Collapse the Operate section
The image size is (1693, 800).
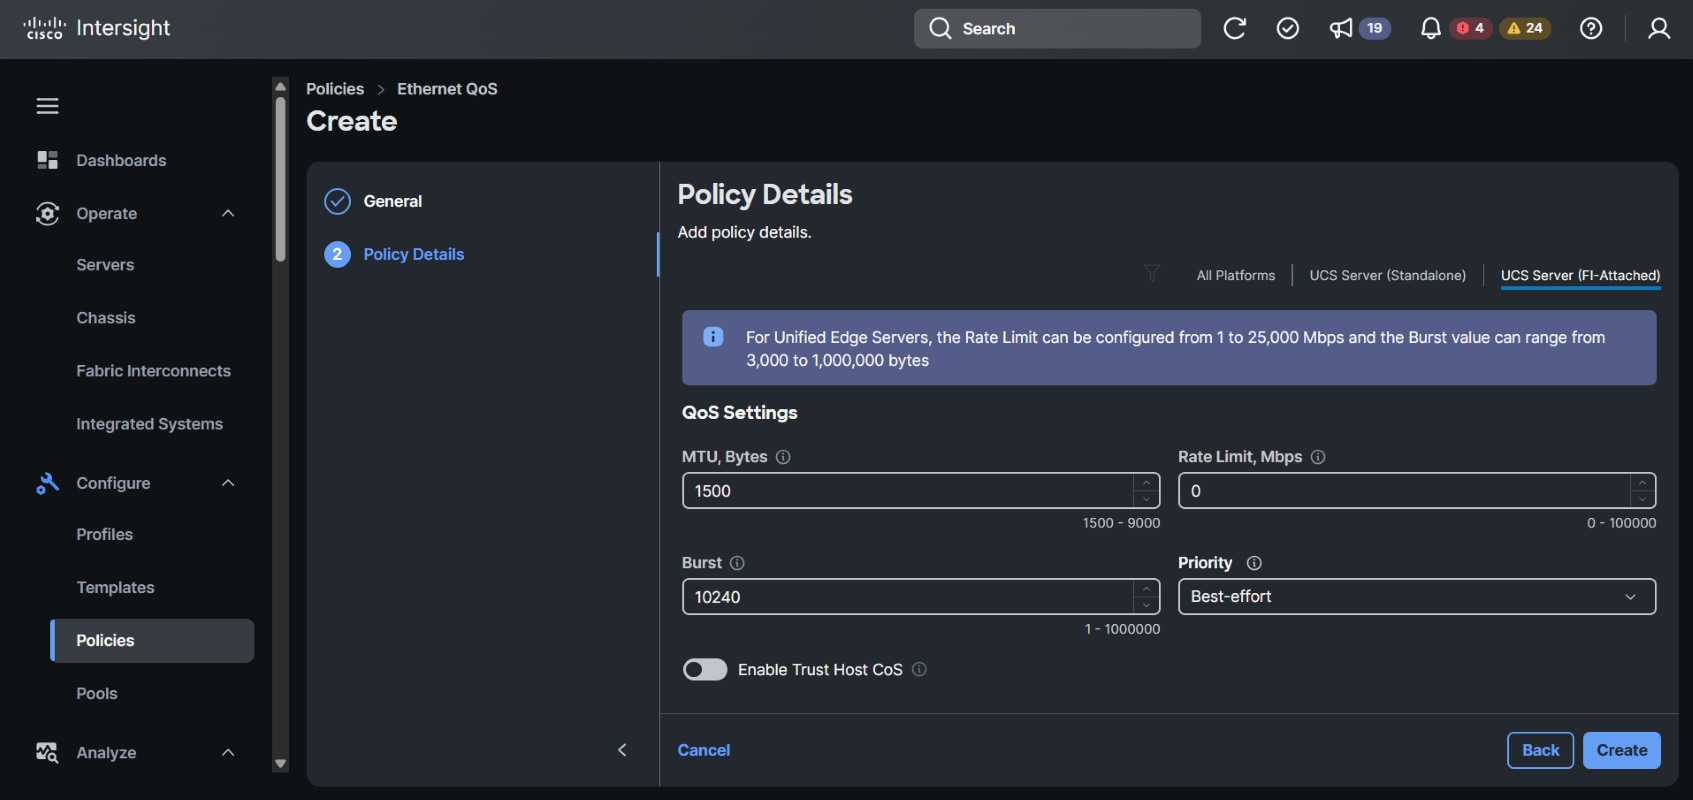click(x=228, y=214)
